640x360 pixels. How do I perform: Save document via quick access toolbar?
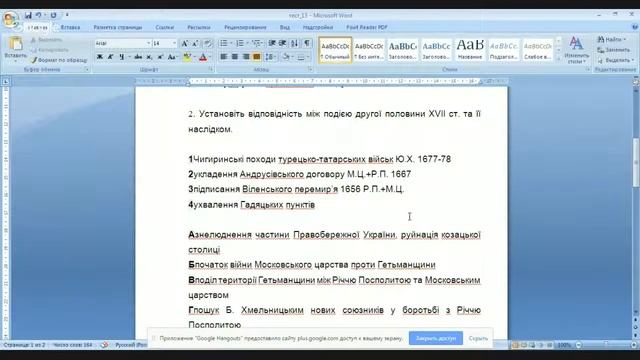[x=28, y=16]
